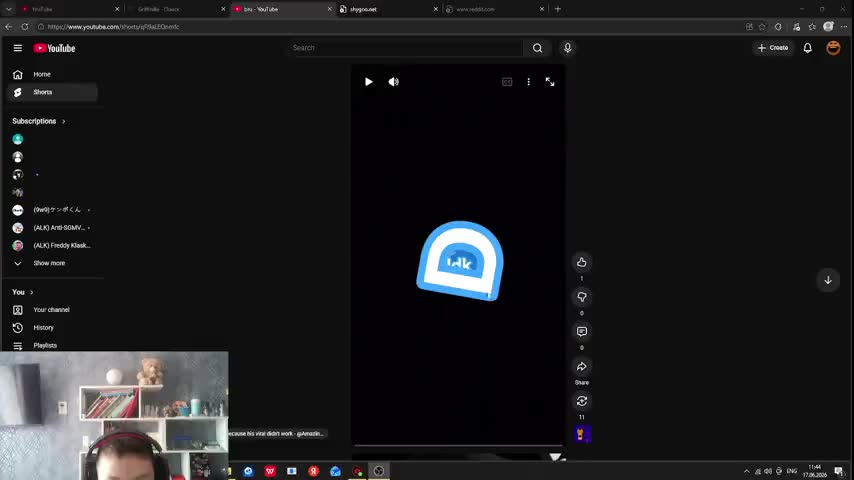
Task: Open browser split screen icon
Action: (x=749, y=27)
